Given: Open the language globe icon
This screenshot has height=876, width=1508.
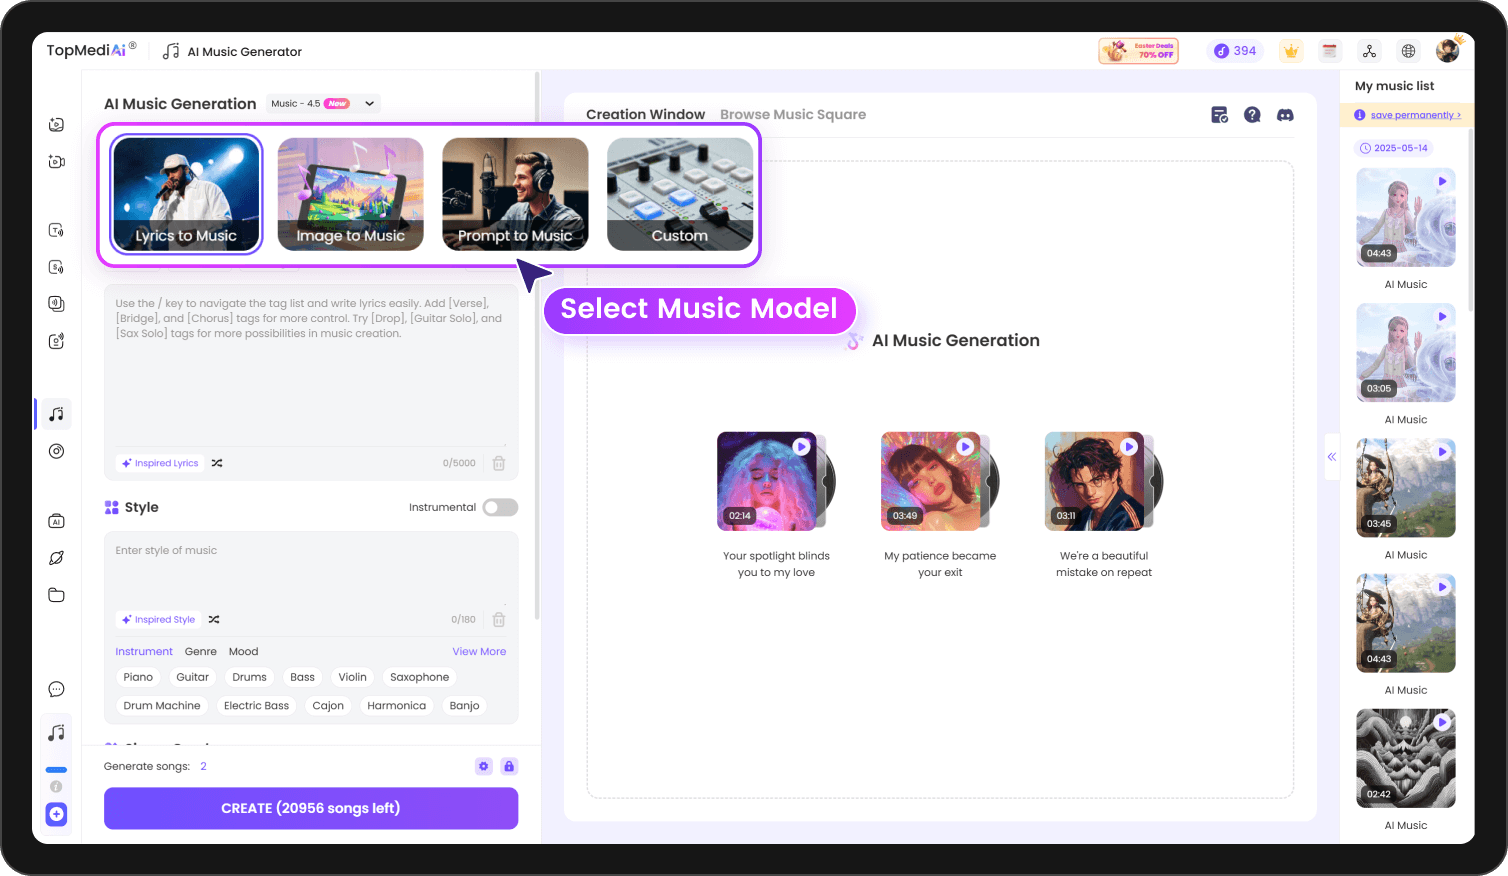Looking at the screenshot, I should click(1408, 50).
